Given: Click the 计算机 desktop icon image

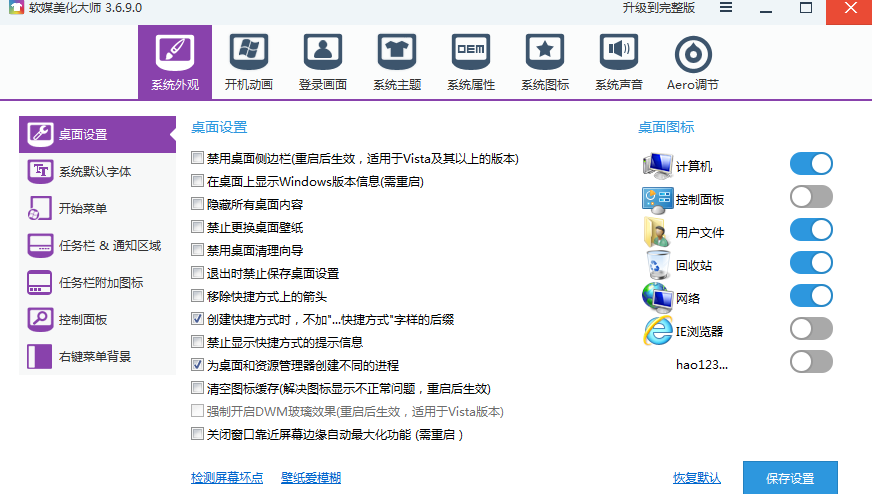Looking at the screenshot, I should pos(657,165).
